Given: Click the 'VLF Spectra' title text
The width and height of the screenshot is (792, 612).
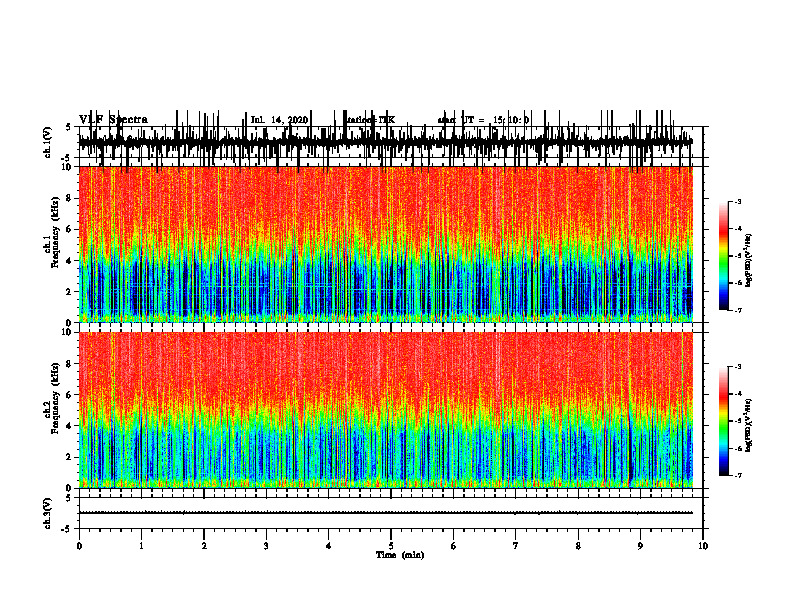Looking at the screenshot, I should click(113, 120).
